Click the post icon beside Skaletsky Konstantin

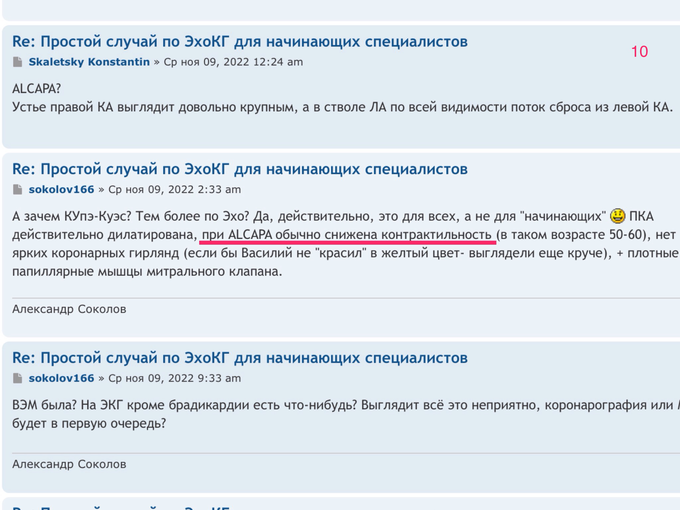click(x=17, y=62)
